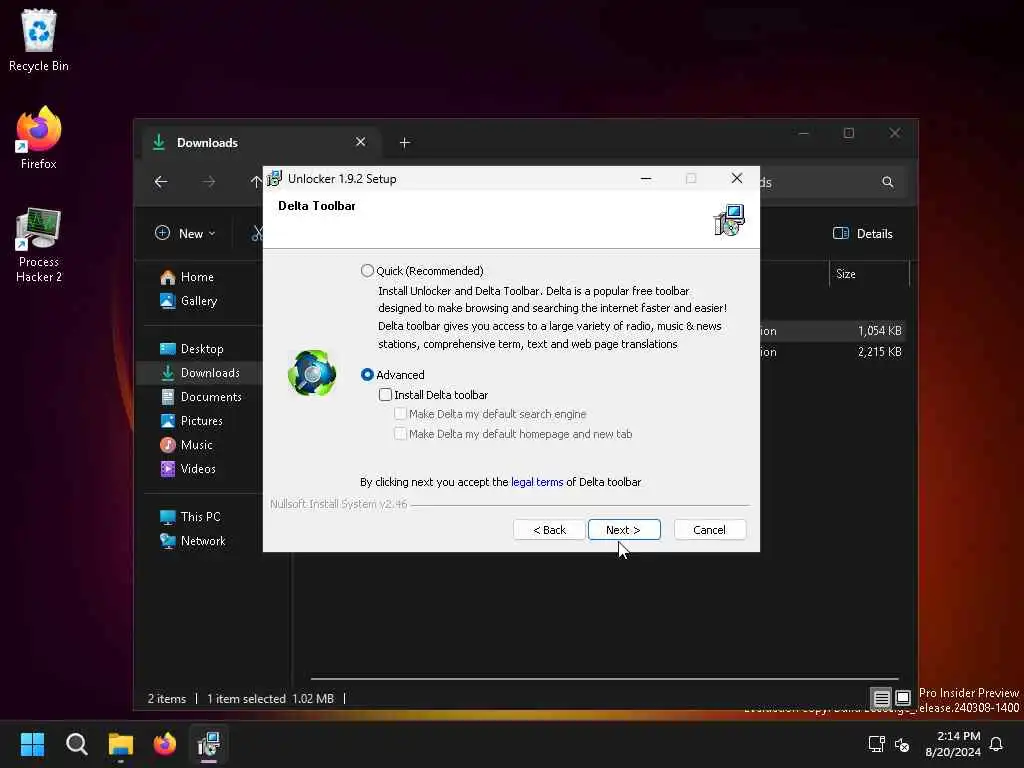Open Network in the navigation pane

click(202, 541)
